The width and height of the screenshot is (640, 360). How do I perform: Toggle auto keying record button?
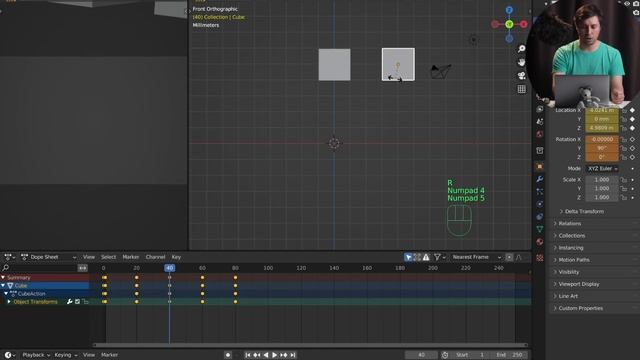[228, 355]
